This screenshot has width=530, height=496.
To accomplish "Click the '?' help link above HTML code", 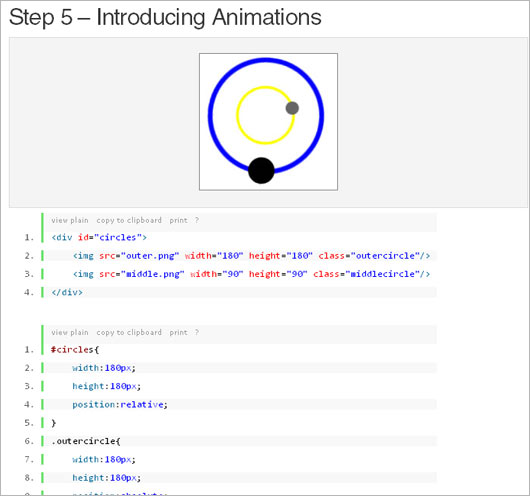I will 197,220.
